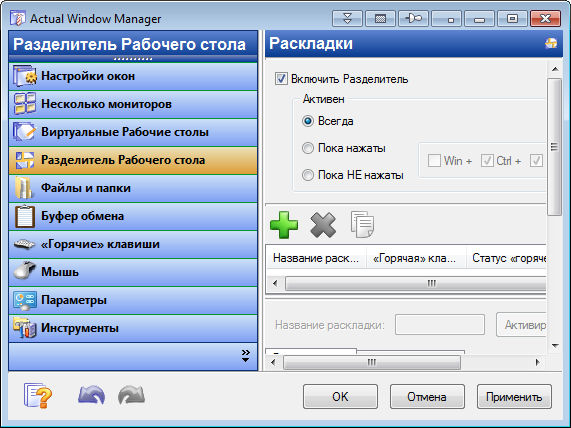Toggle the Ctrl + checkbox

pos(487,161)
